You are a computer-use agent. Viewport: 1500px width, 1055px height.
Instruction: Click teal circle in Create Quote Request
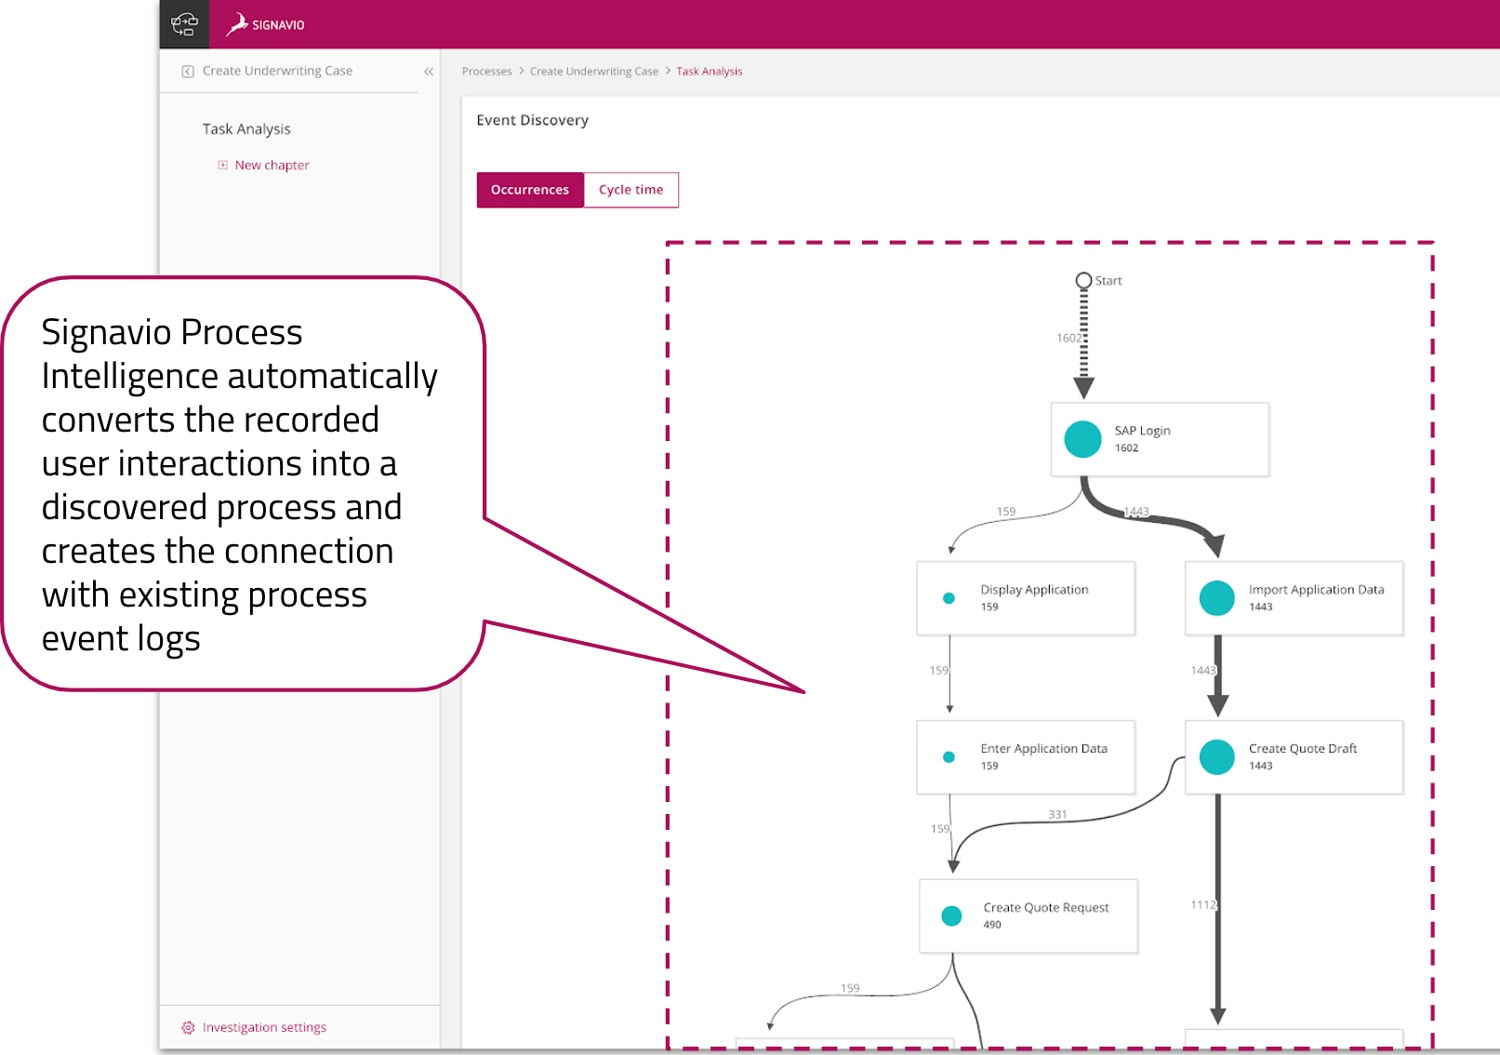[952, 916]
